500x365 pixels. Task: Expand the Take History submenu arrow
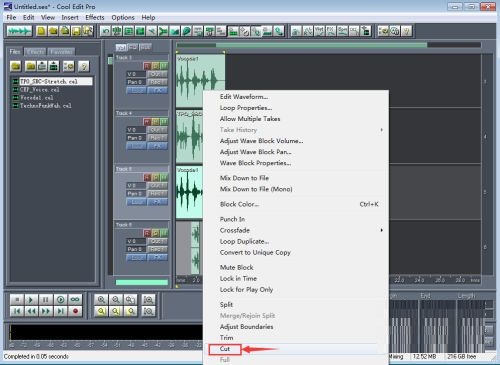(x=381, y=130)
